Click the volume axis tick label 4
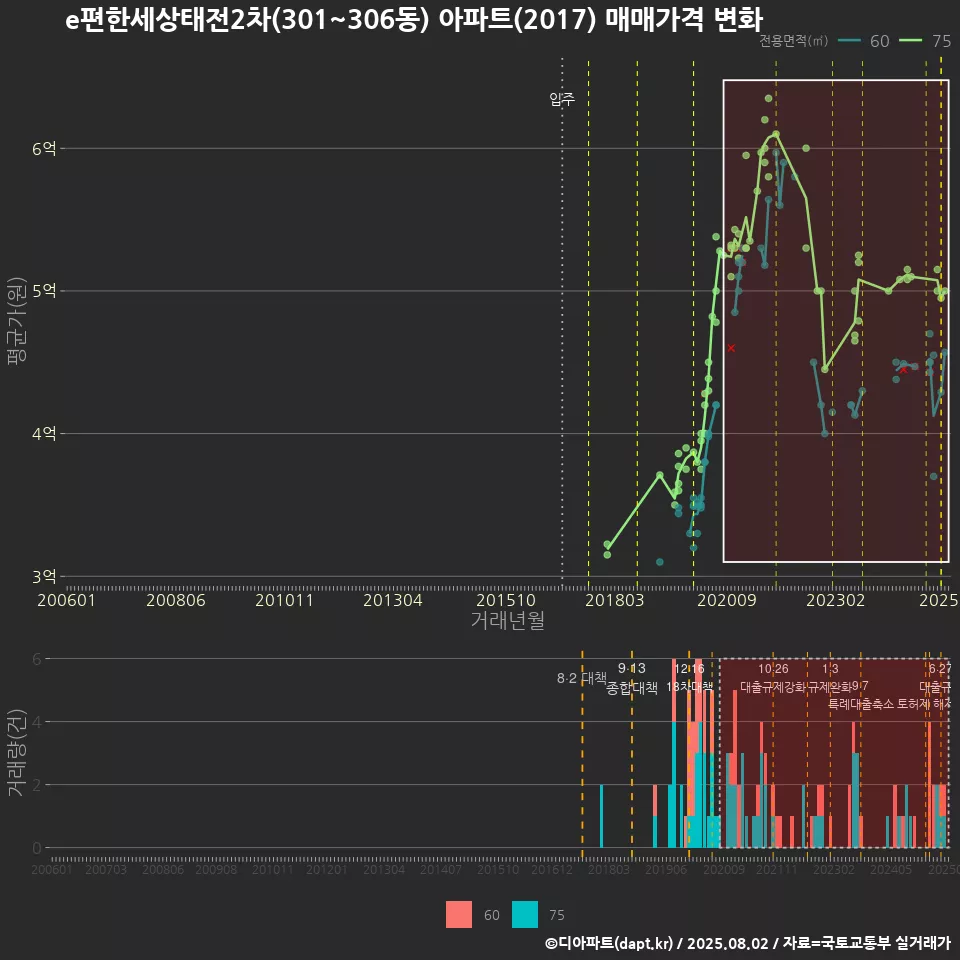This screenshot has height=960, width=960. [x=37, y=722]
